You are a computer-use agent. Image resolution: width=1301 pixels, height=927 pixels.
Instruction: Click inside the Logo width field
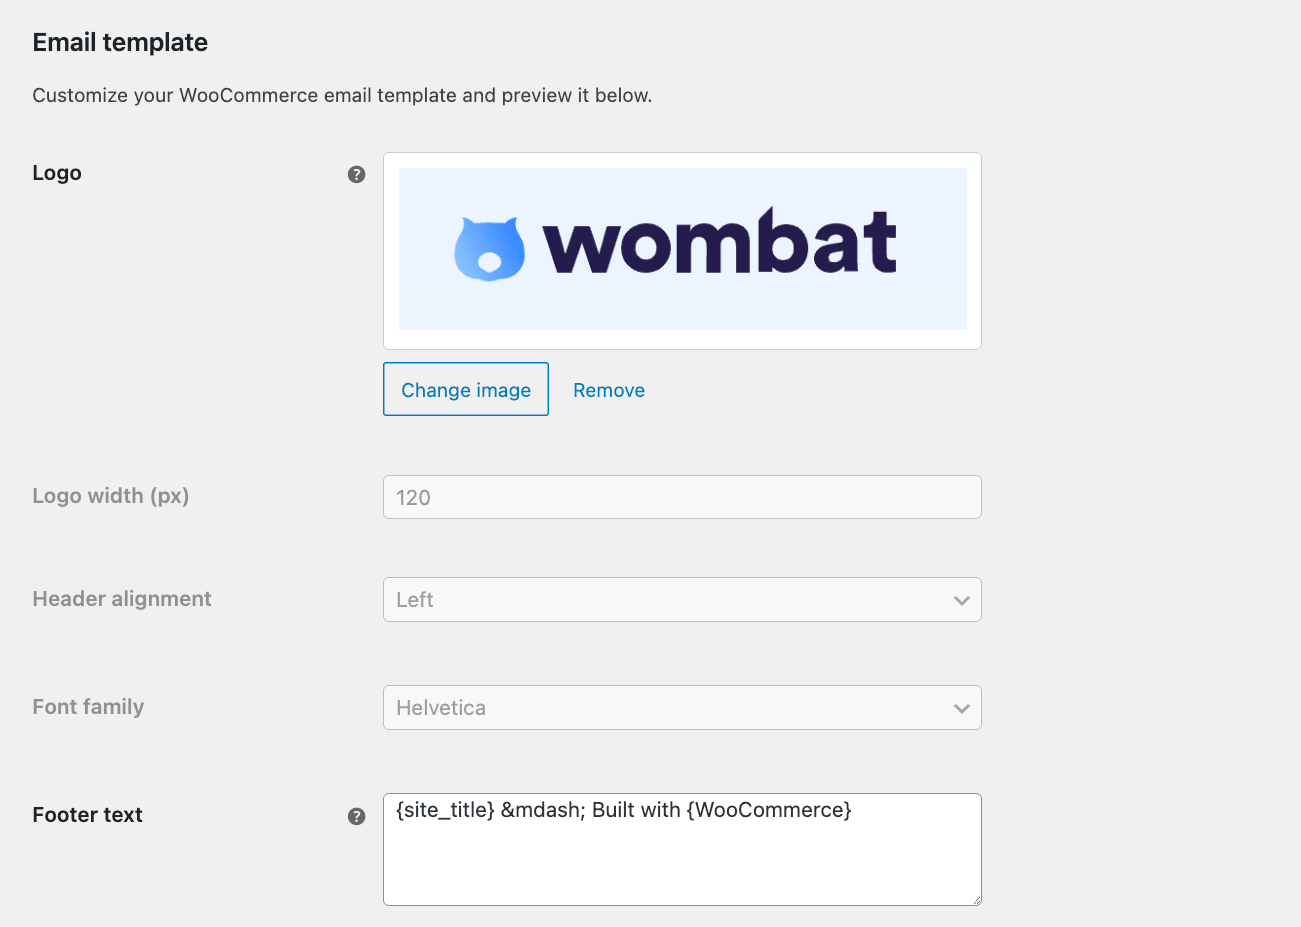pyautogui.click(x=682, y=497)
